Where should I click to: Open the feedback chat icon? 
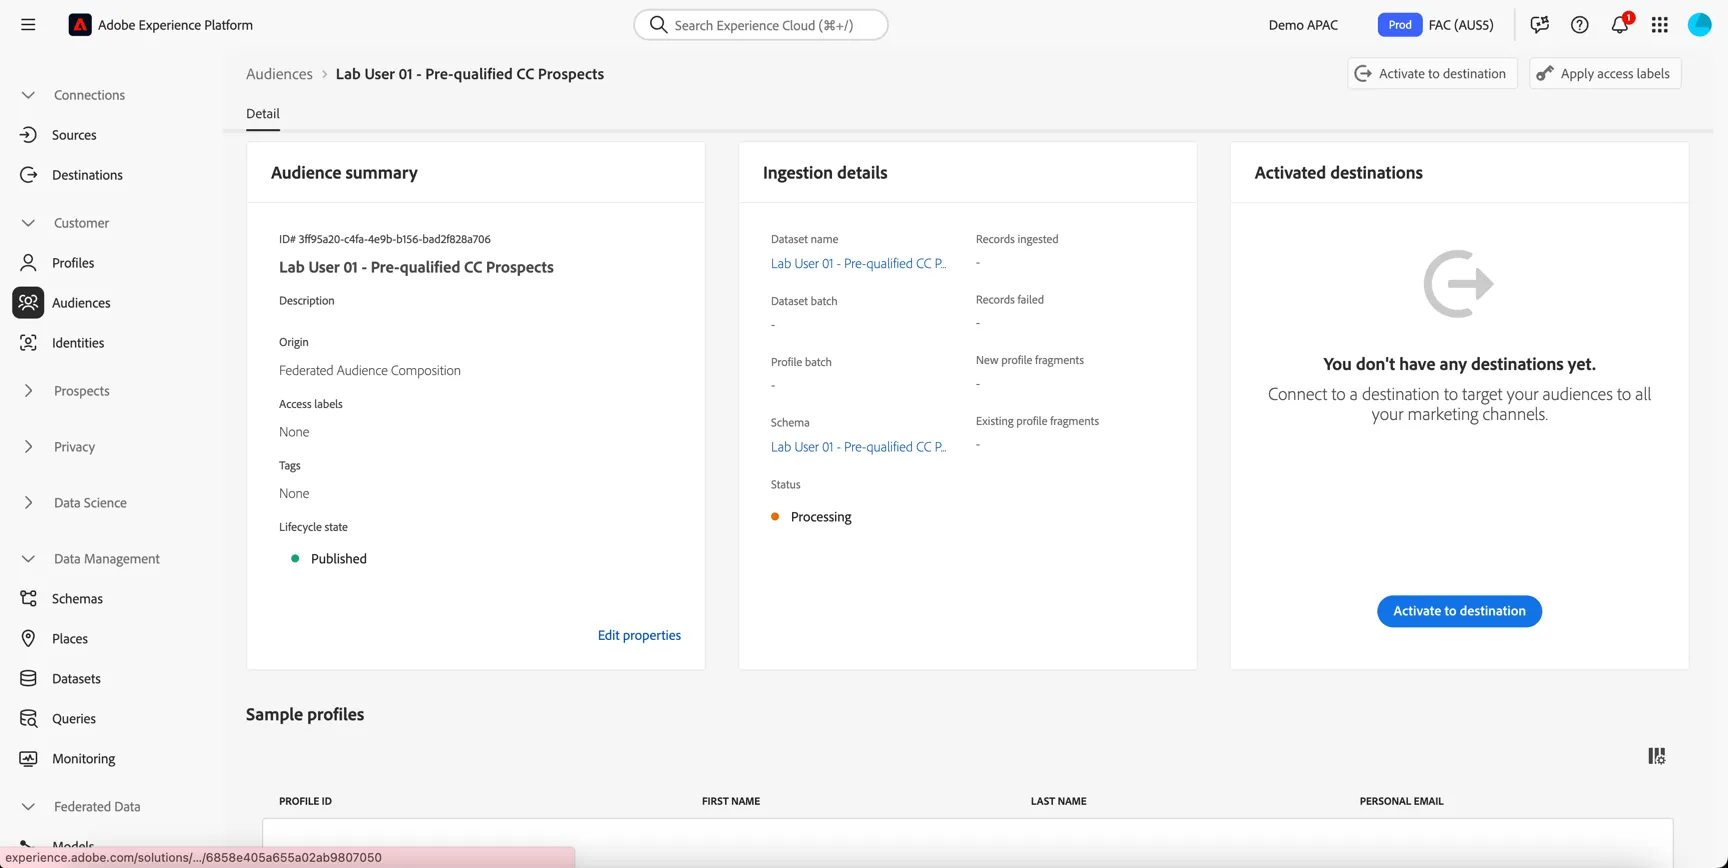(x=1539, y=25)
